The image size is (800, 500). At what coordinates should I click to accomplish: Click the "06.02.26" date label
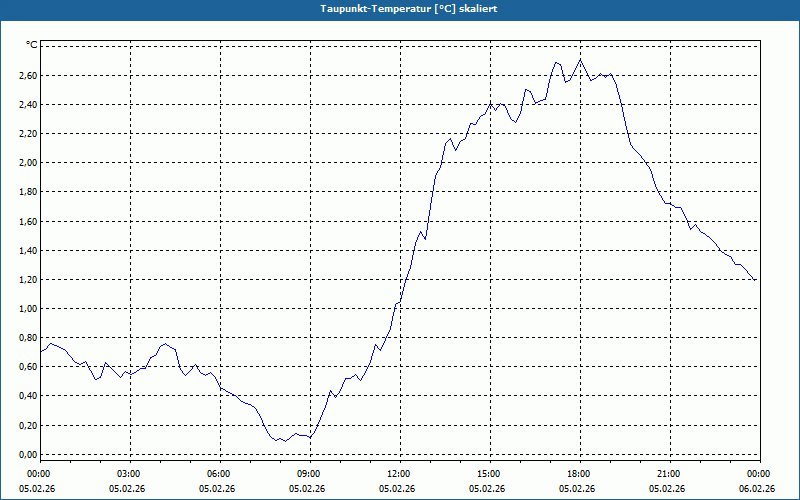click(757, 489)
